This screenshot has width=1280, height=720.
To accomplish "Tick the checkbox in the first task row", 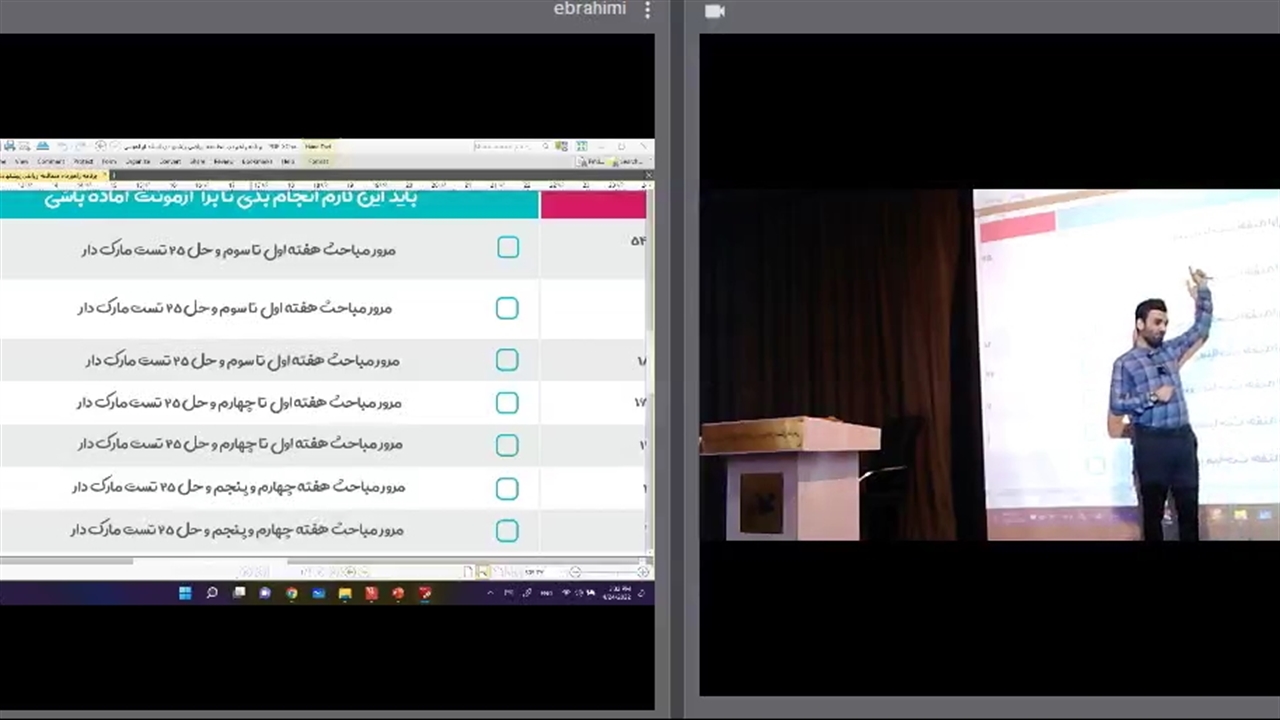I will tap(508, 248).
